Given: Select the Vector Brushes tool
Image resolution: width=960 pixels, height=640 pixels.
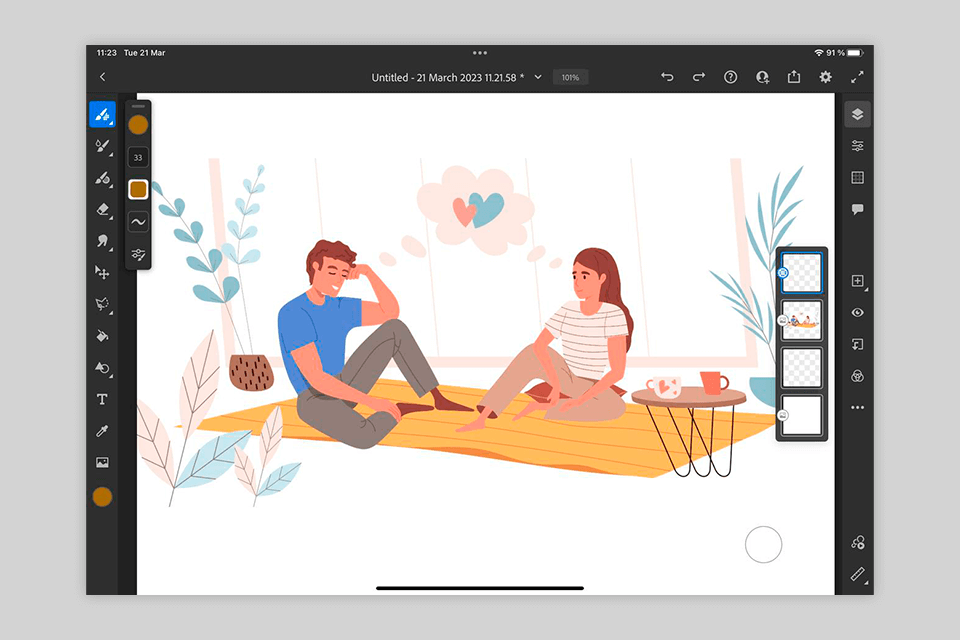Looking at the screenshot, I should [102, 178].
